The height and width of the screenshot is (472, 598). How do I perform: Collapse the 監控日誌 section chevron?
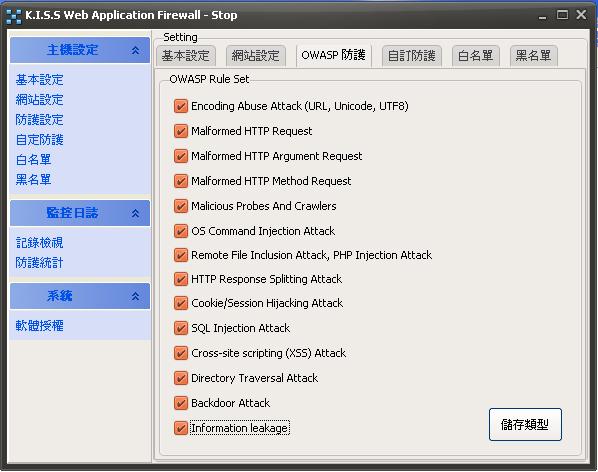tap(135, 214)
